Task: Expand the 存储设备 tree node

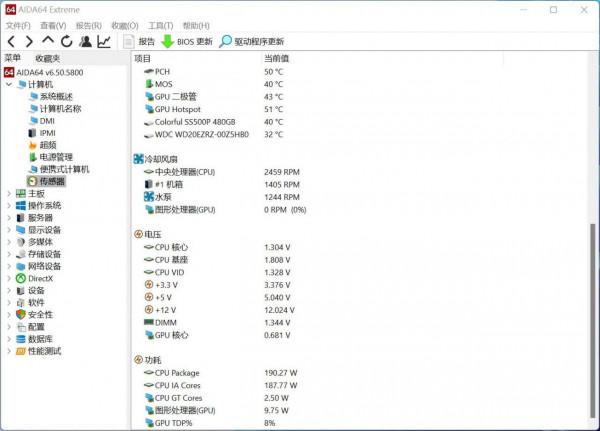Action: click(9, 254)
